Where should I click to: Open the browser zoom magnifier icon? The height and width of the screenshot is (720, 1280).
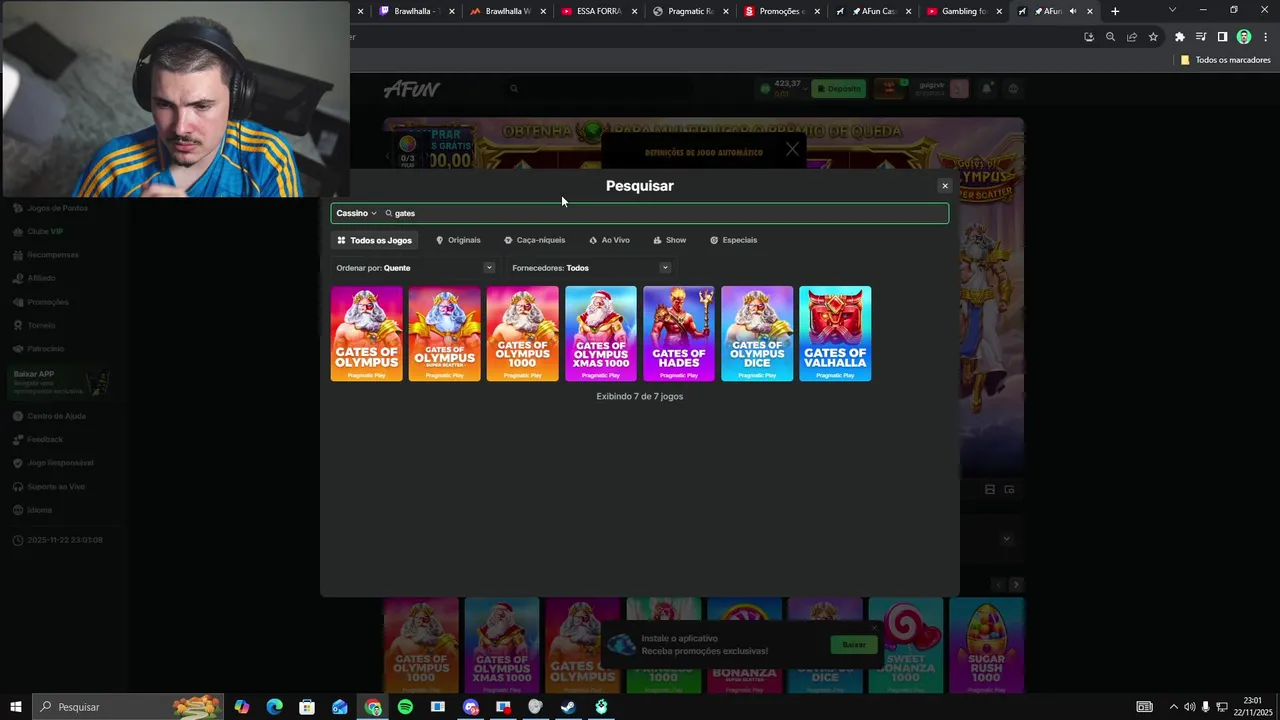pos(1110,37)
